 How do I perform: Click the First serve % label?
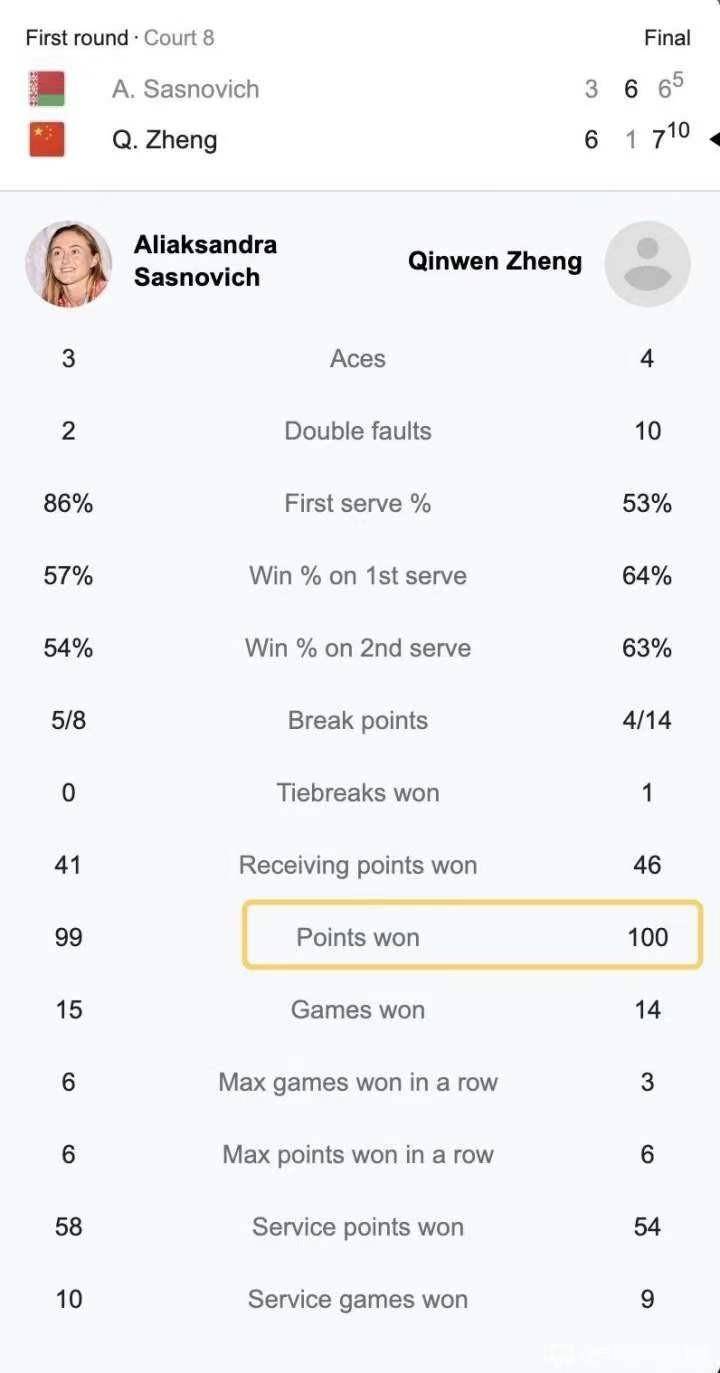358,503
